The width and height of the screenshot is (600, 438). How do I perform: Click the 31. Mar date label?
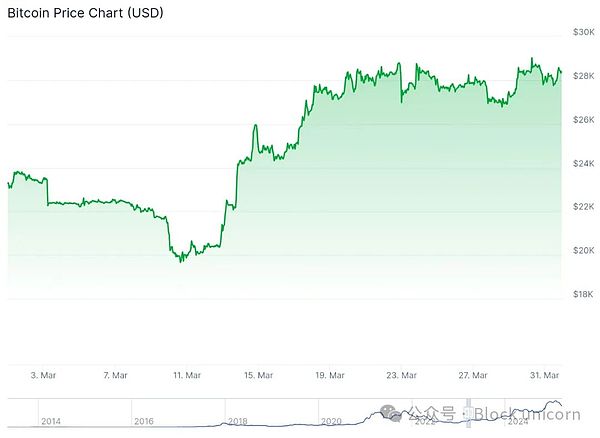(x=544, y=375)
